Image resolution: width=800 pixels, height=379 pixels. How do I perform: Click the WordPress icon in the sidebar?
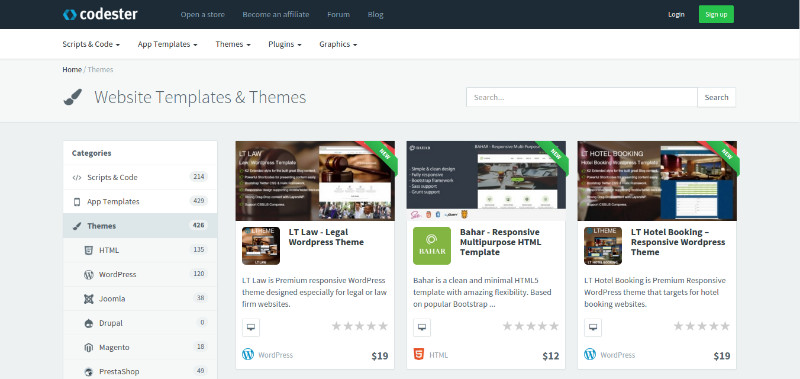pyautogui.click(x=88, y=274)
